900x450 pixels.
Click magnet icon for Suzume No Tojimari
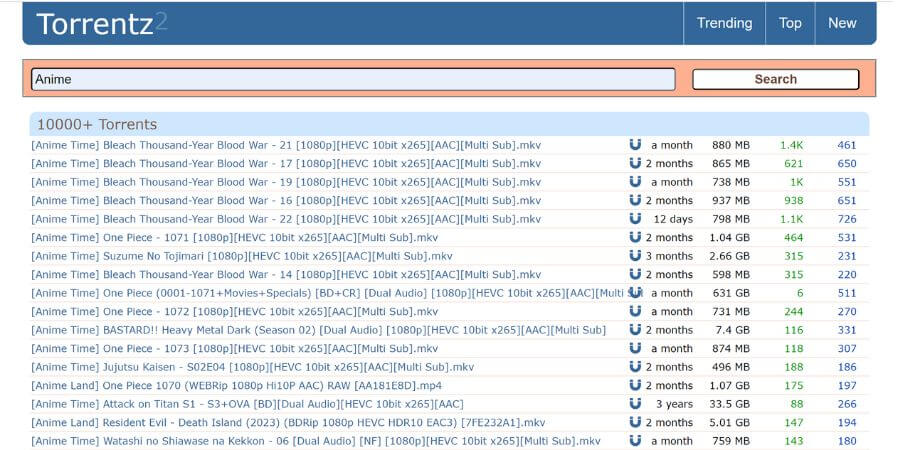pyautogui.click(x=635, y=256)
